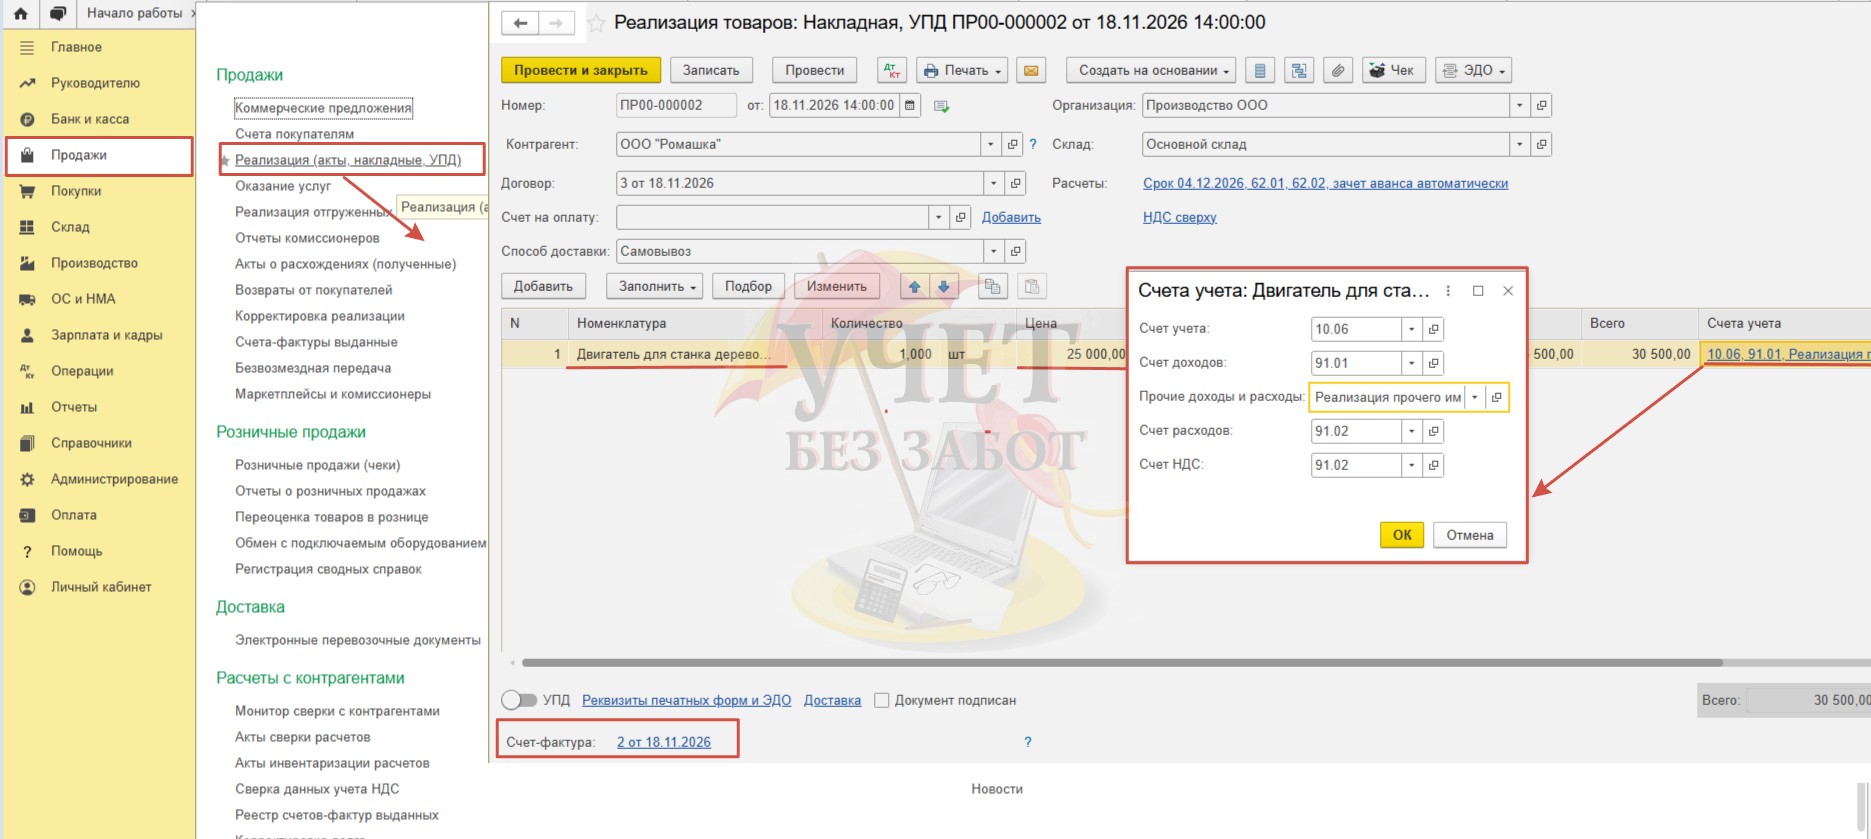Image resolution: width=1871 pixels, height=839 pixels.
Task: Open the home screen icon
Action: point(20,14)
